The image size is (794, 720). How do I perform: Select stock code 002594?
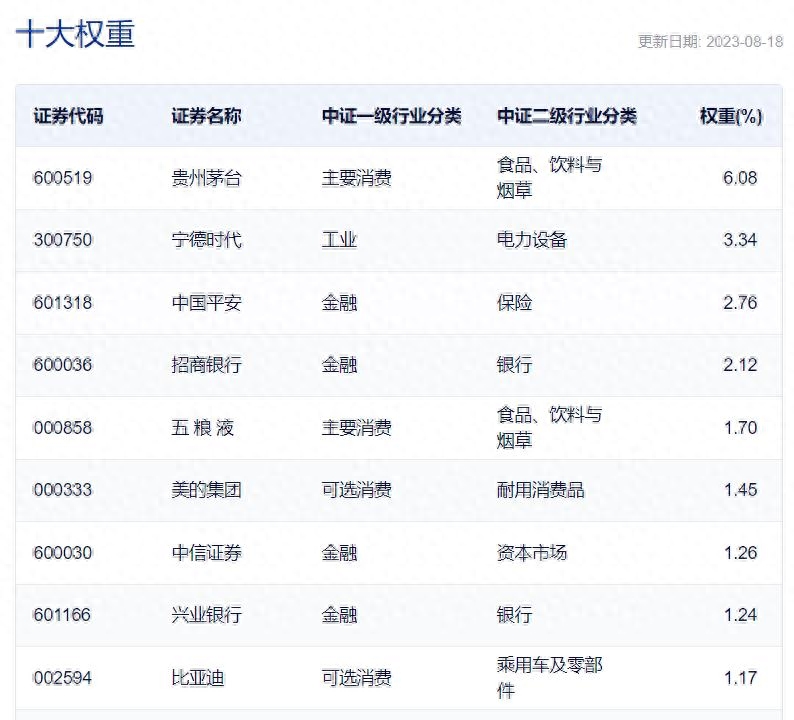coord(63,677)
